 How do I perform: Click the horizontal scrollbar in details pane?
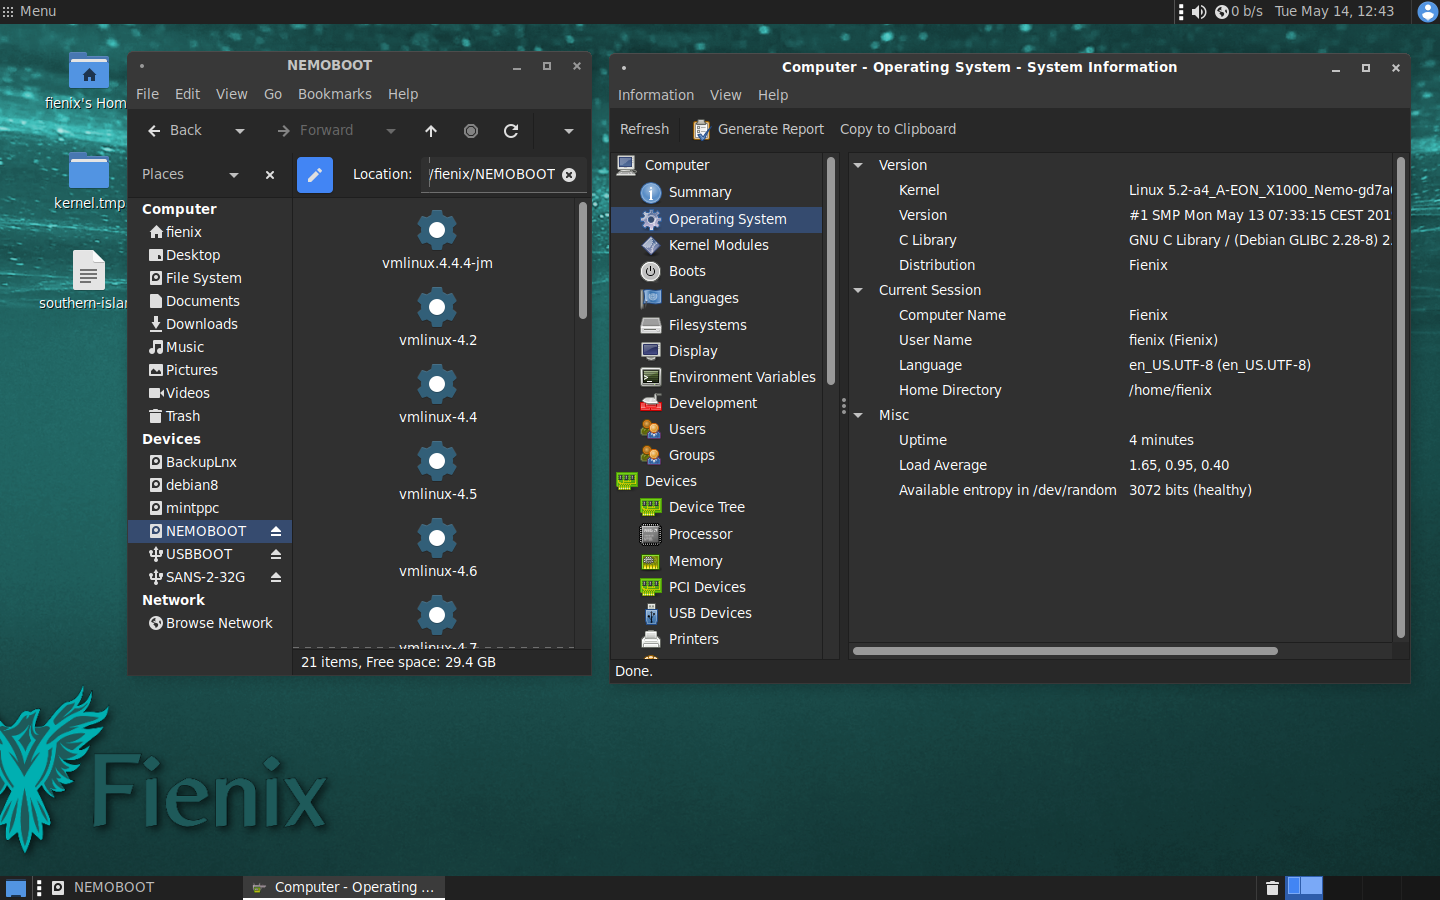(1064, 651)
